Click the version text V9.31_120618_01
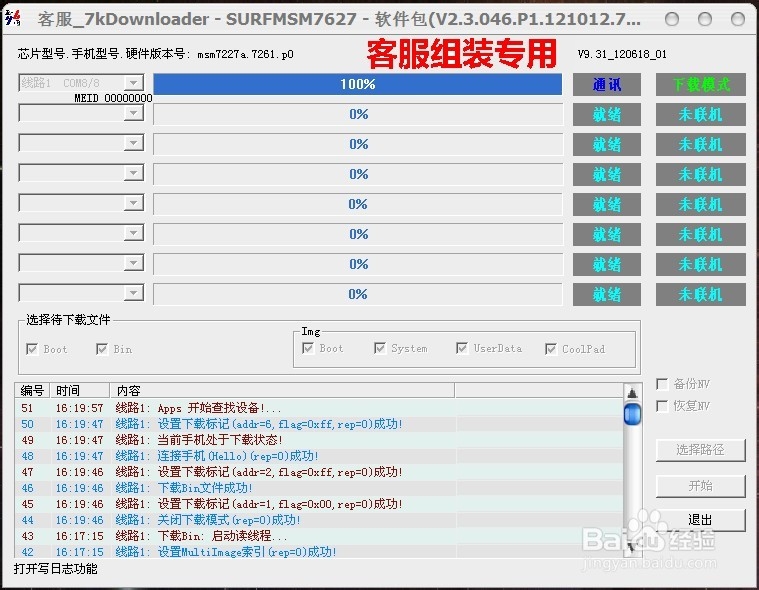This screenshot has height=590, width=759. pos(622,54)
